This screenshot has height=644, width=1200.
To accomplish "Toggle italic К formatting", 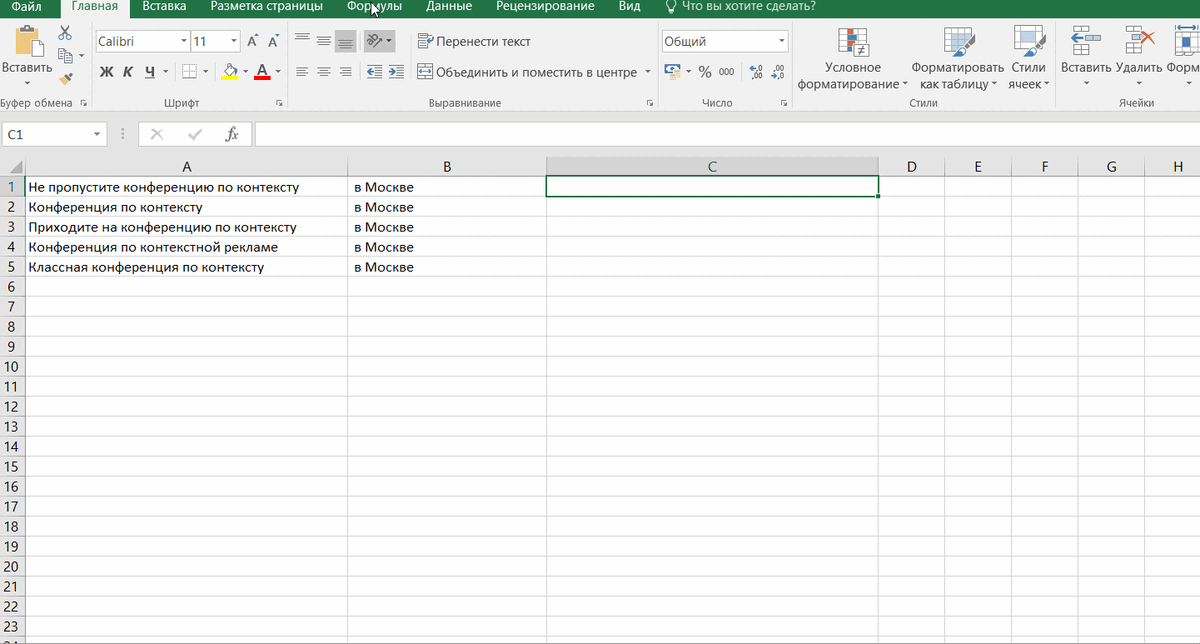I will click(128, 72).
